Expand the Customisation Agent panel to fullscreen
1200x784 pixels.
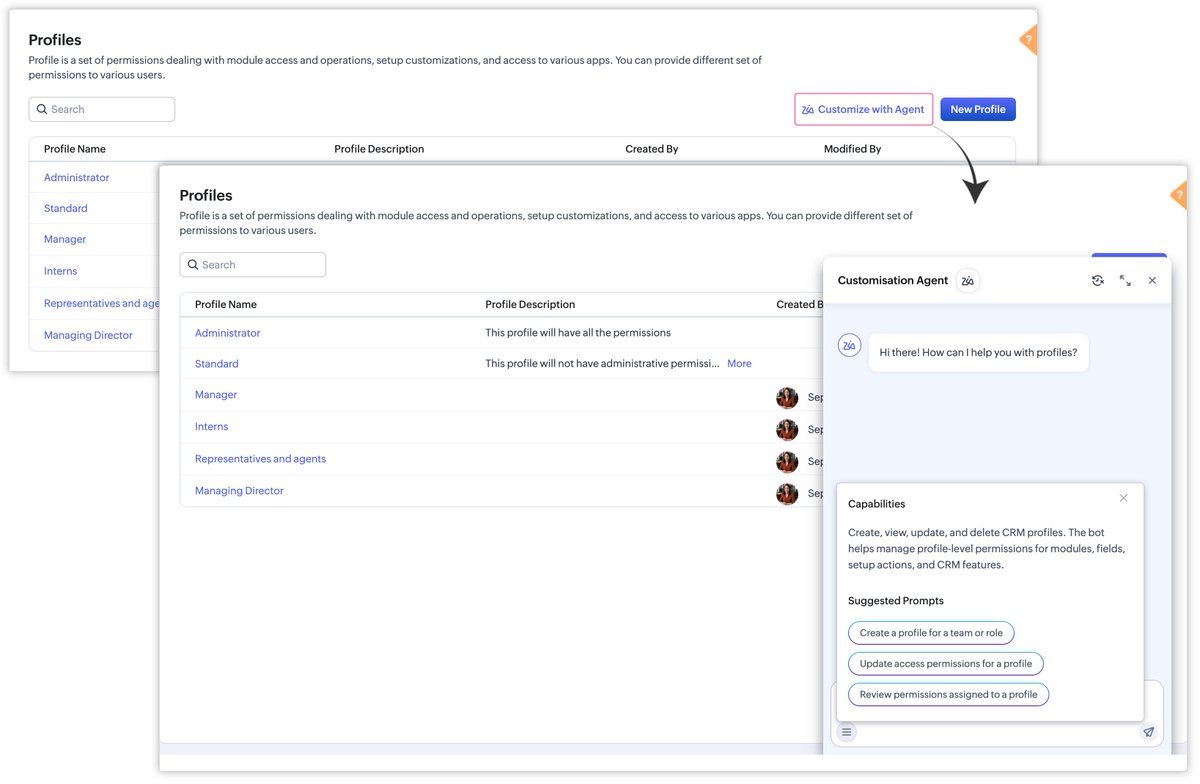1125,281
